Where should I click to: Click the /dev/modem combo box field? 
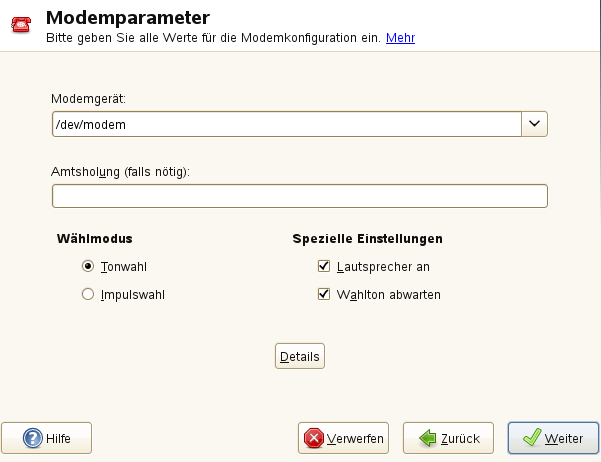tap(286, 124)
